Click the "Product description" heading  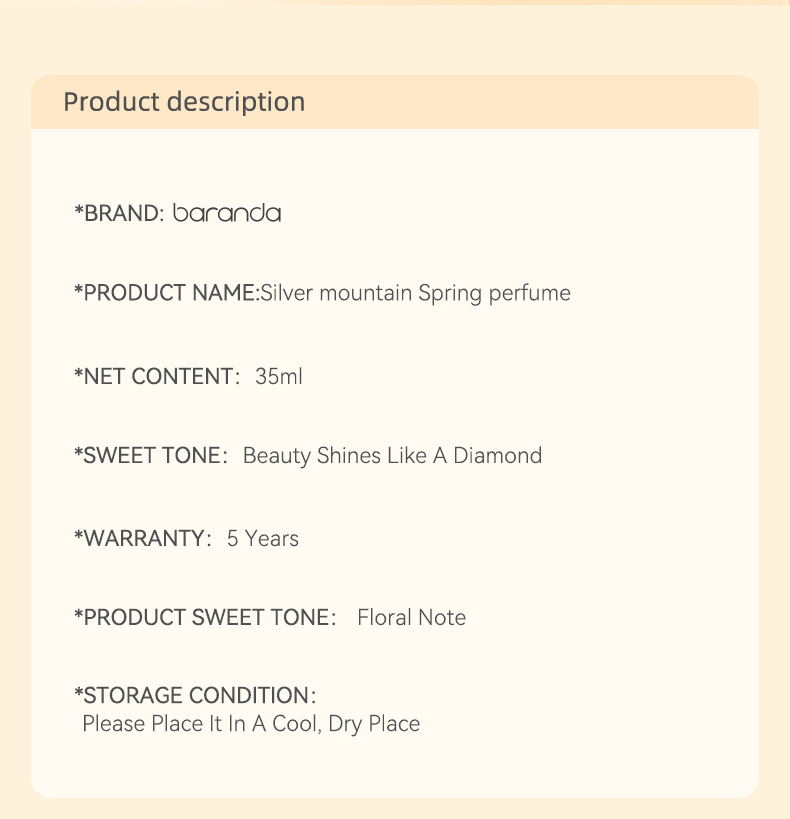[184, 102]
